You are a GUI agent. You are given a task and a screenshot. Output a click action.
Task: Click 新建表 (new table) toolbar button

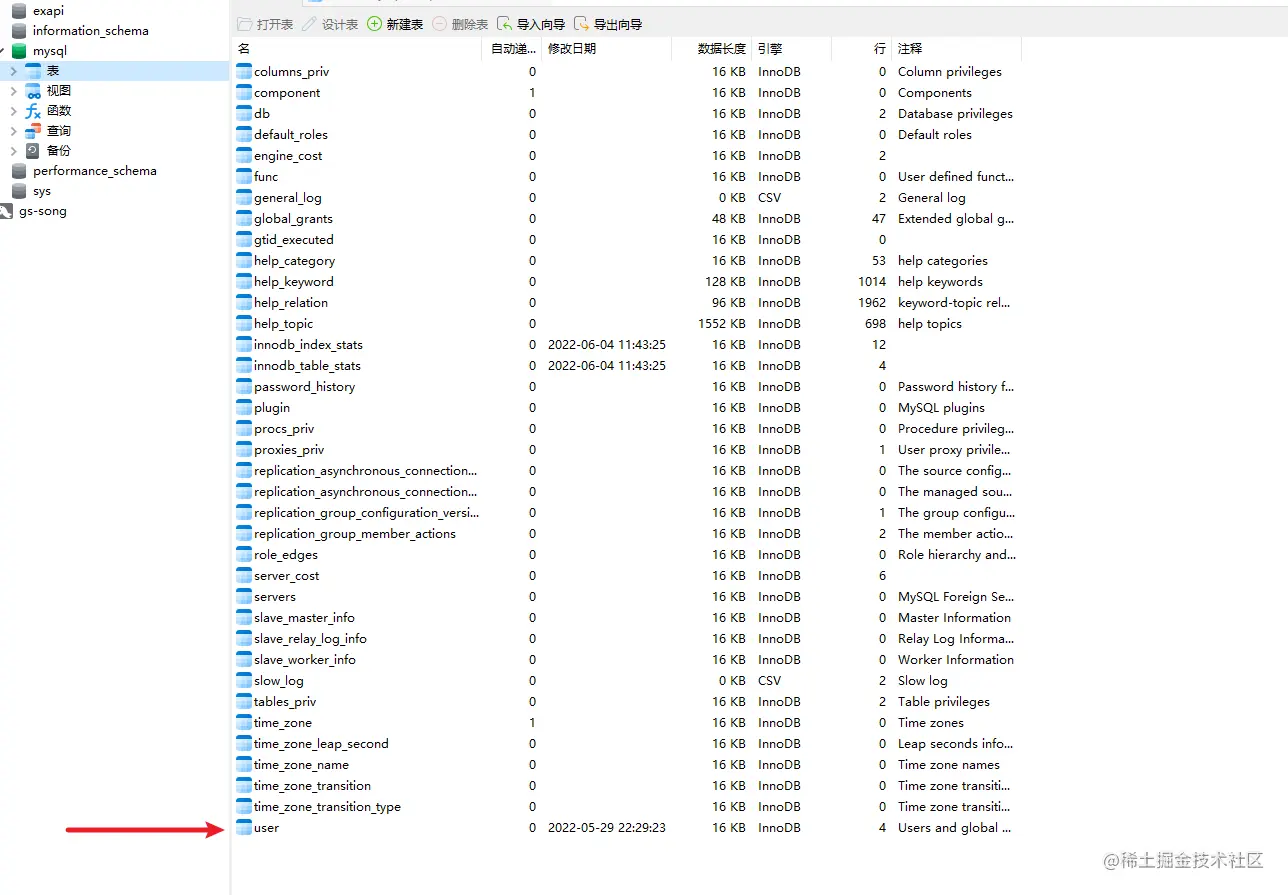click(395, 24)
